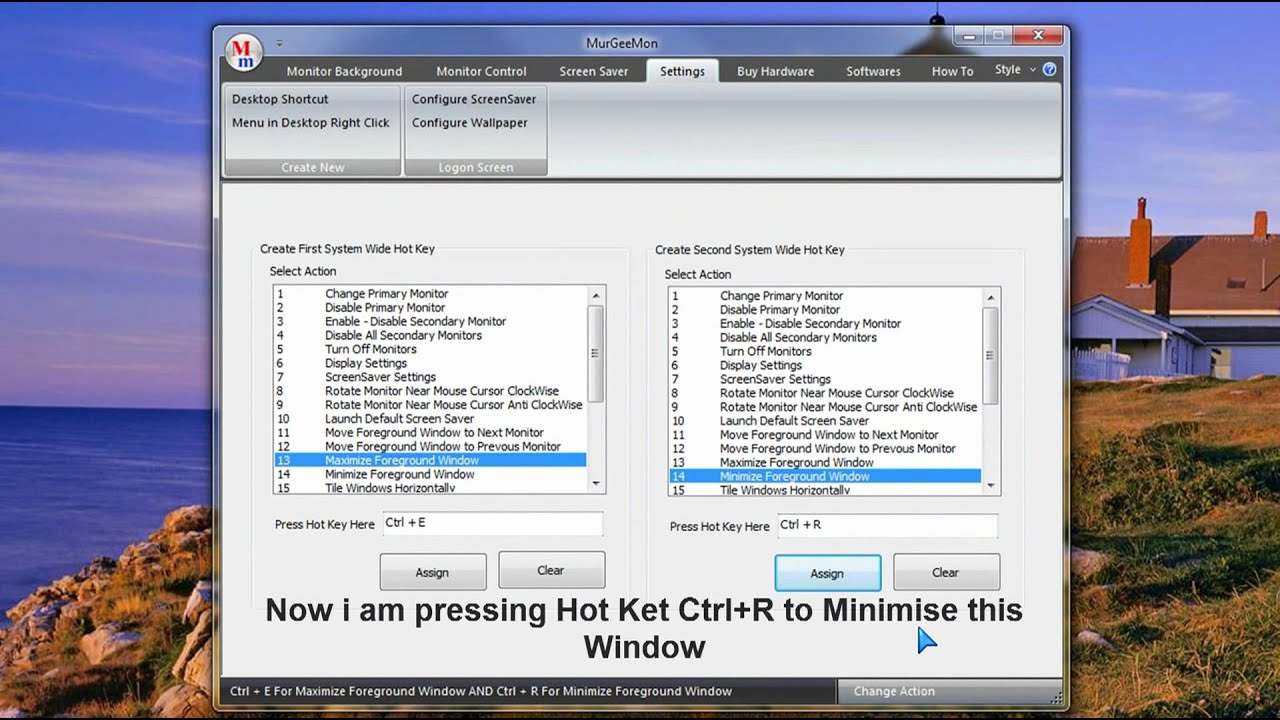Pick Rotate Monitor Anti ClockWise in first list
Image resolution: width=1280 pixels, height=720 pixels.
(x=430, y=406)
